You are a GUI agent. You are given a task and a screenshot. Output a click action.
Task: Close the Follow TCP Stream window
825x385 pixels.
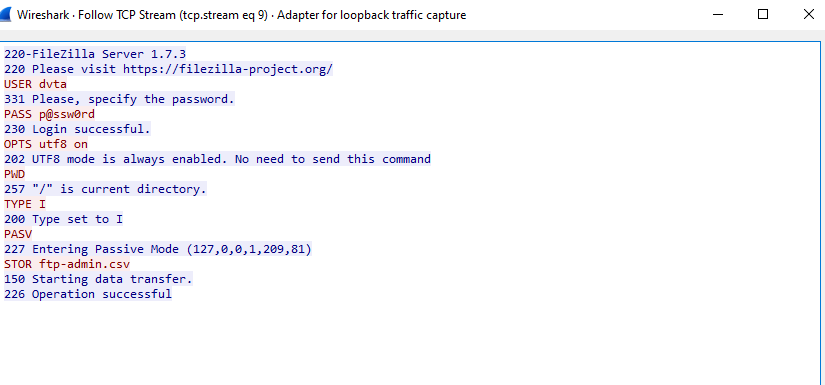point(809,15)
